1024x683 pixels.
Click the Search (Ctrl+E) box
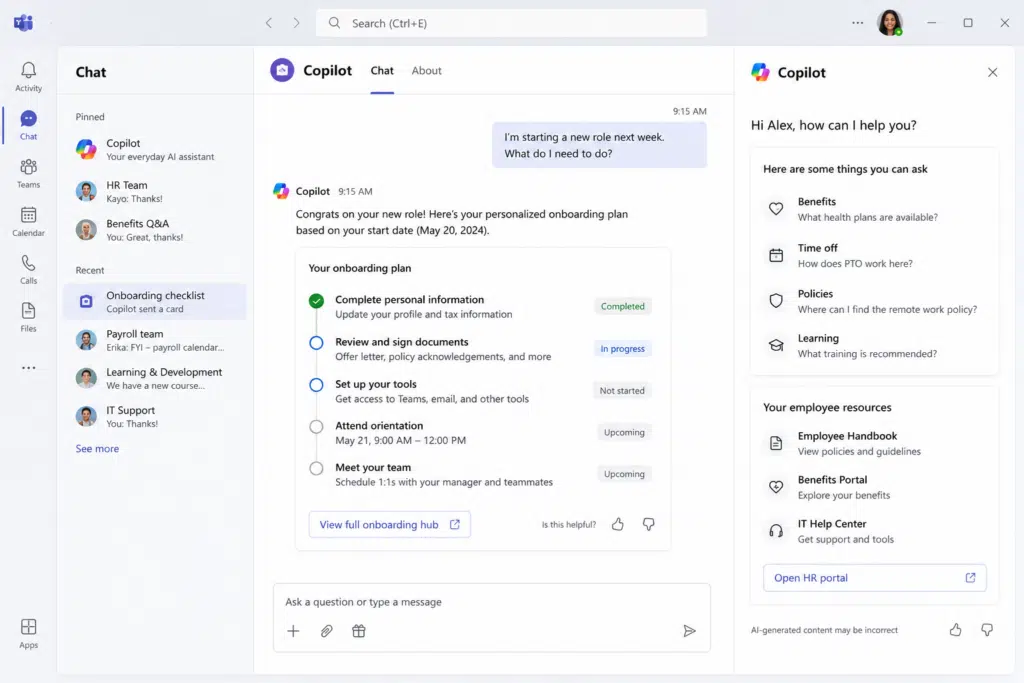tap(511, 23)
